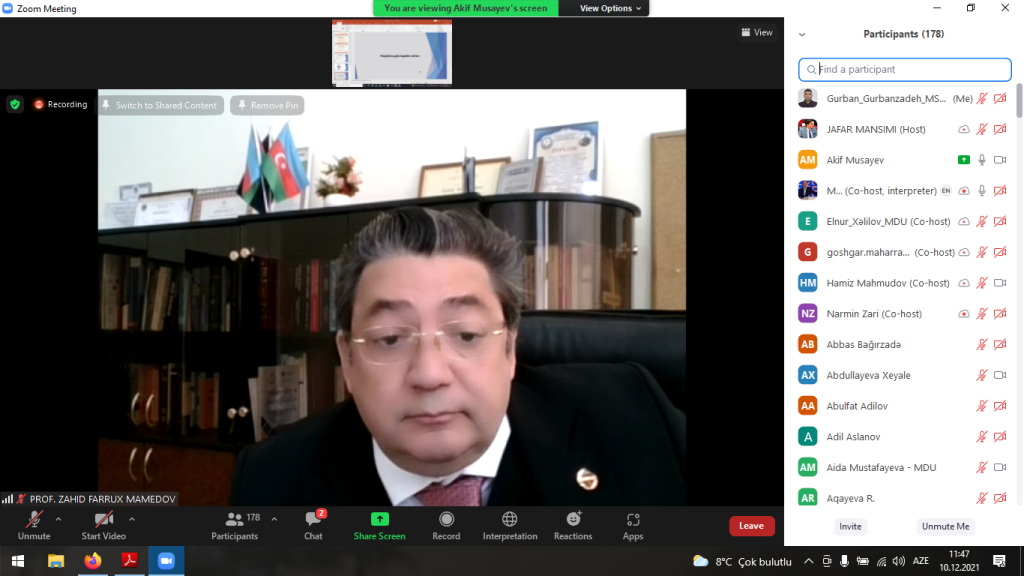Select participant Hamiz Mahmudov (Co-host)
This screenshot has width=1024, height=576.
pos(904,283)
